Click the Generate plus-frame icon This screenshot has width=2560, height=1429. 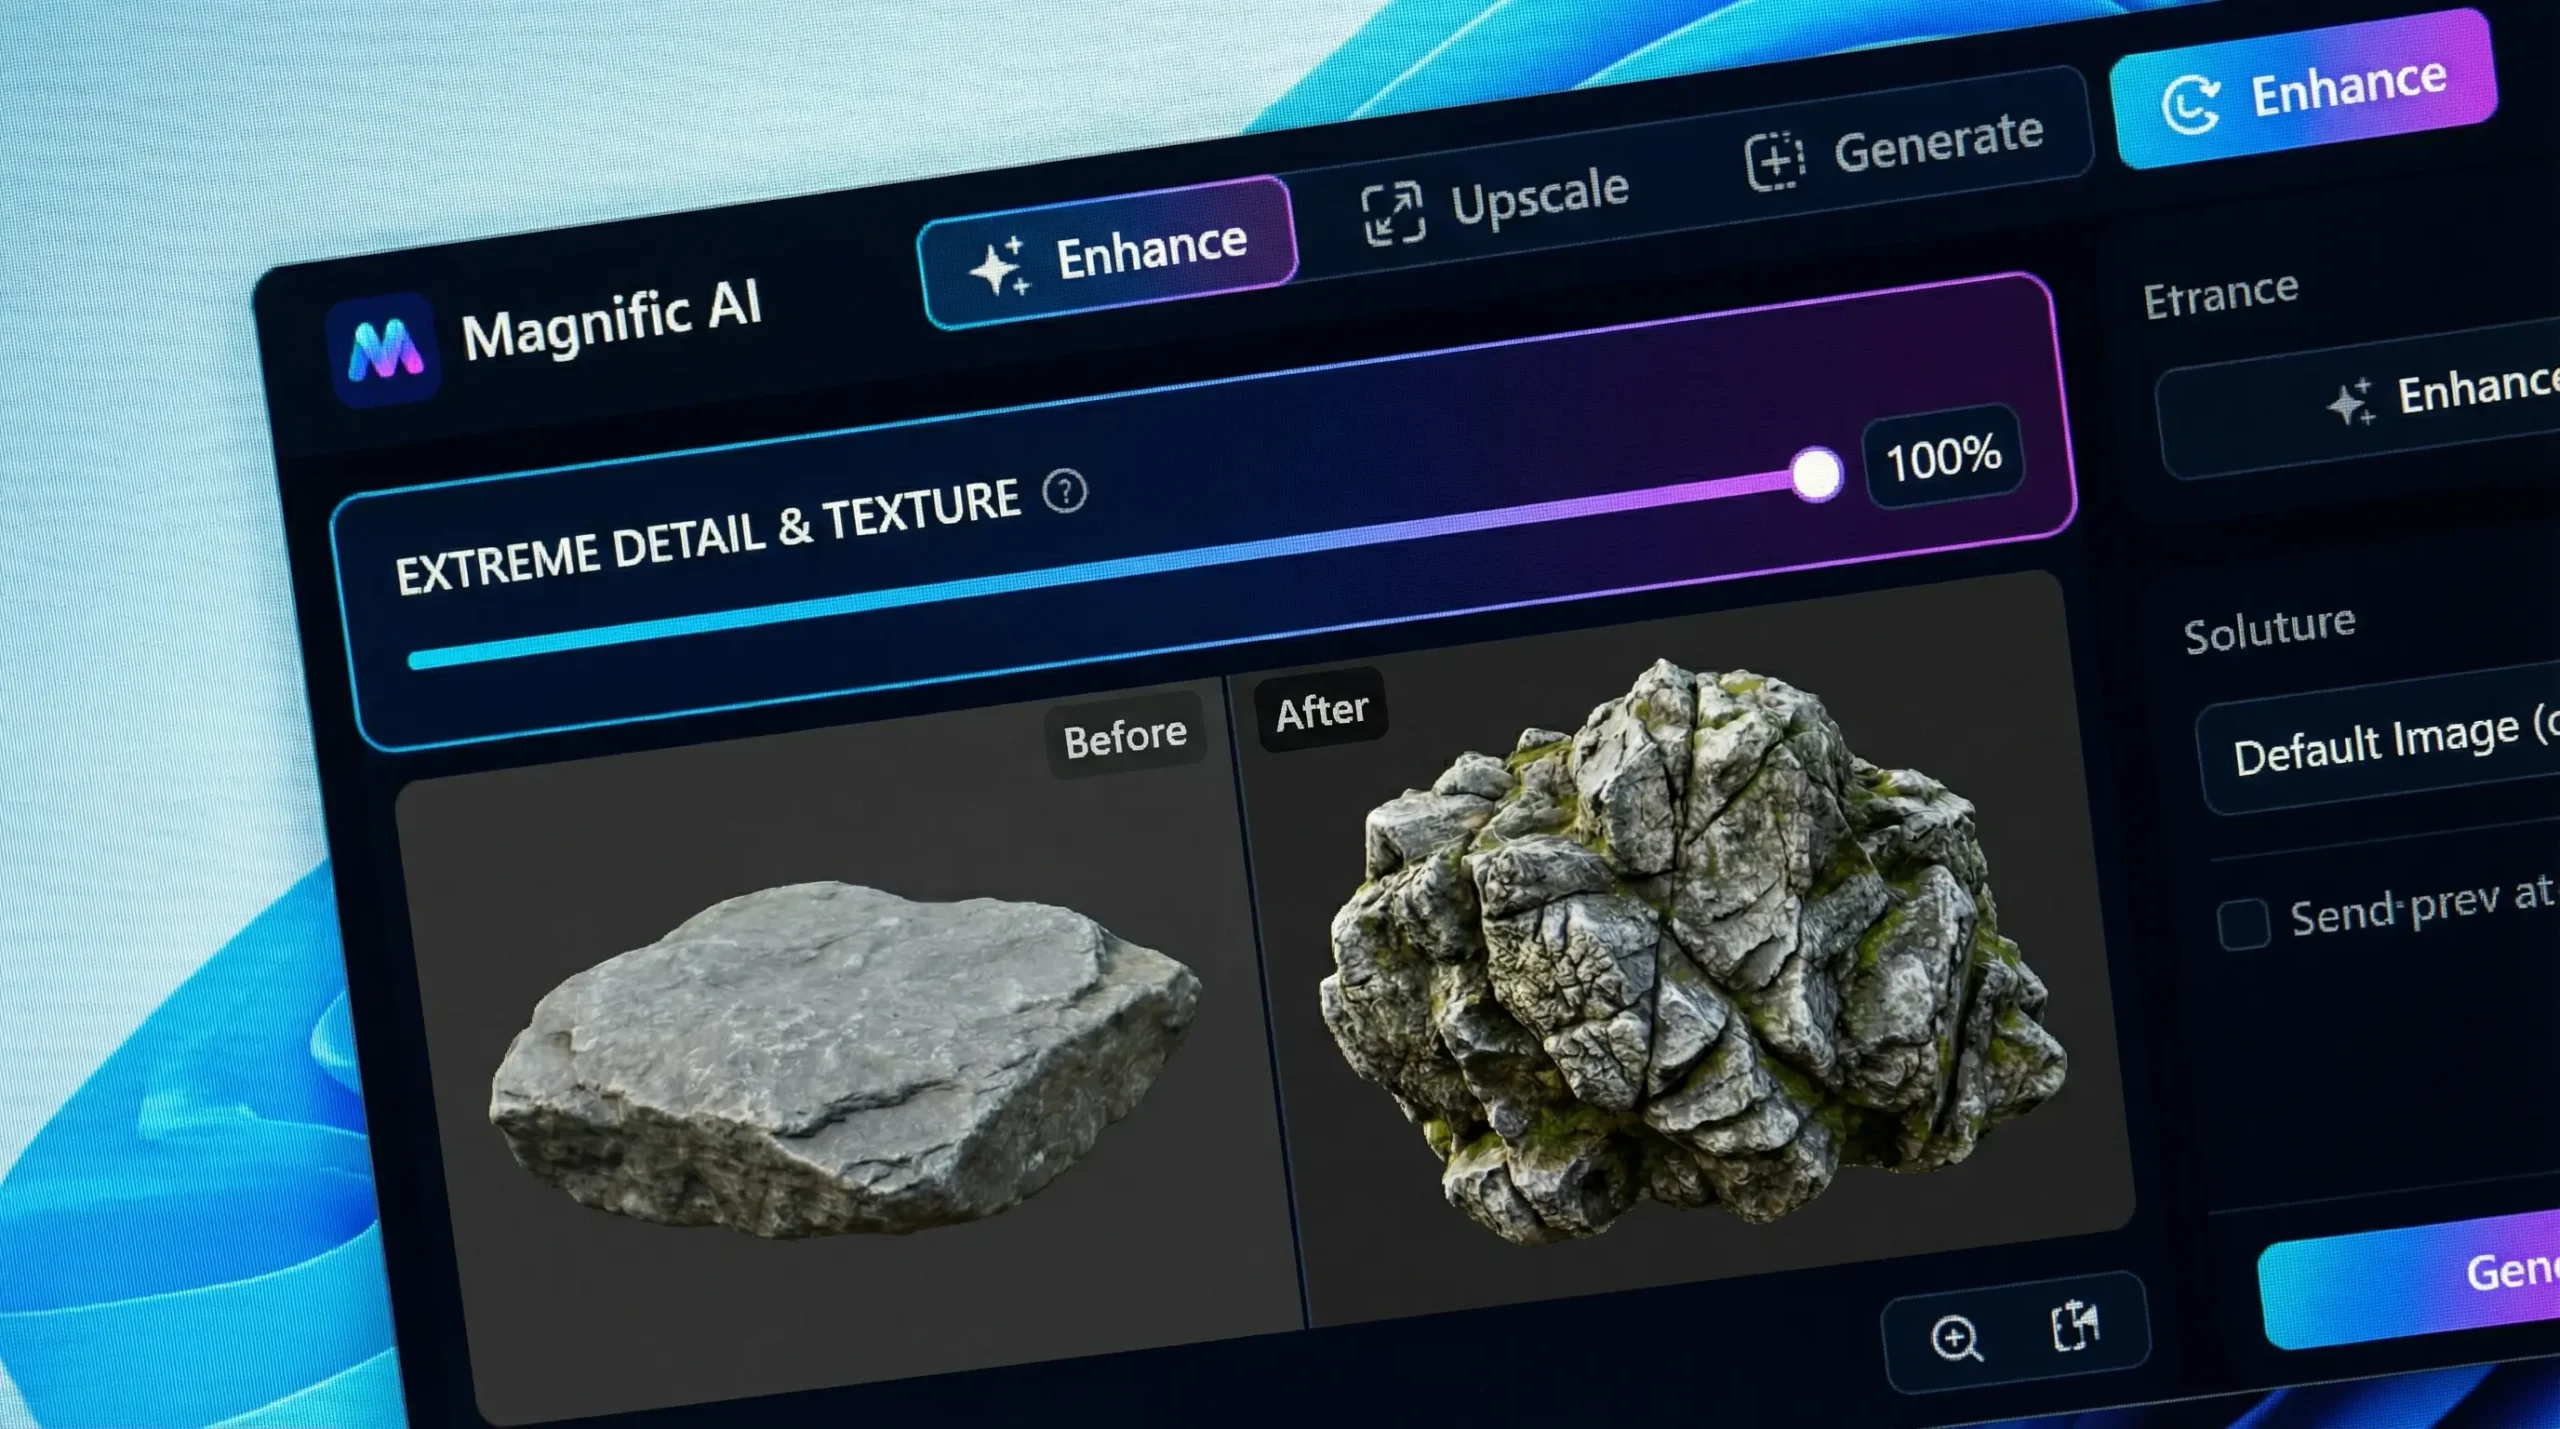coord(1775,161)
